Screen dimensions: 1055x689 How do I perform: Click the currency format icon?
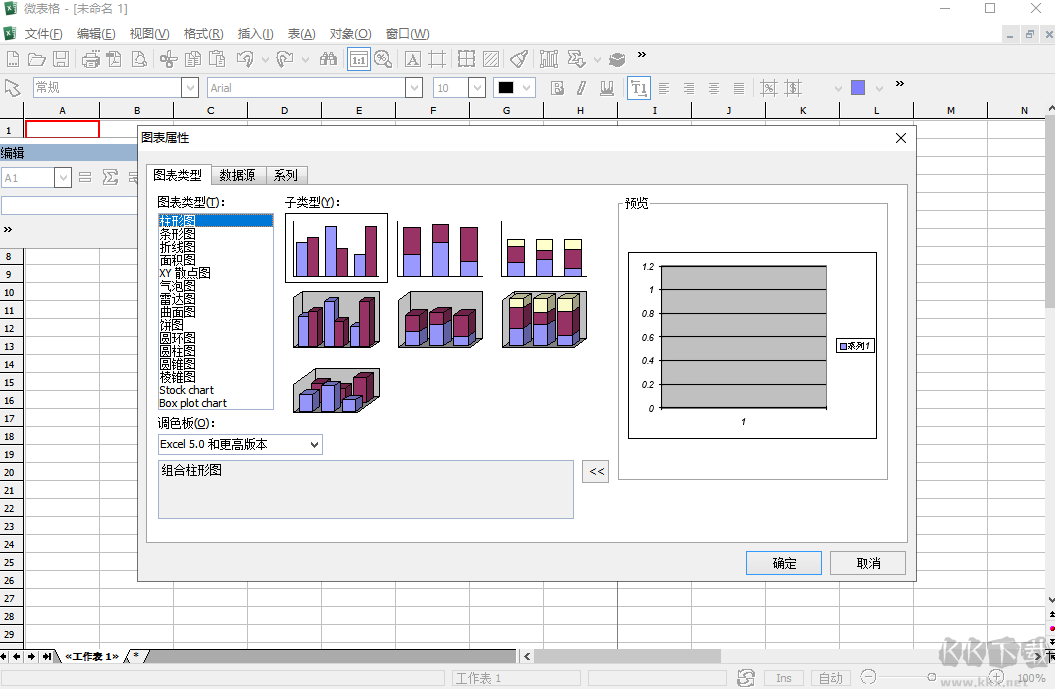(x=793, y=87)
